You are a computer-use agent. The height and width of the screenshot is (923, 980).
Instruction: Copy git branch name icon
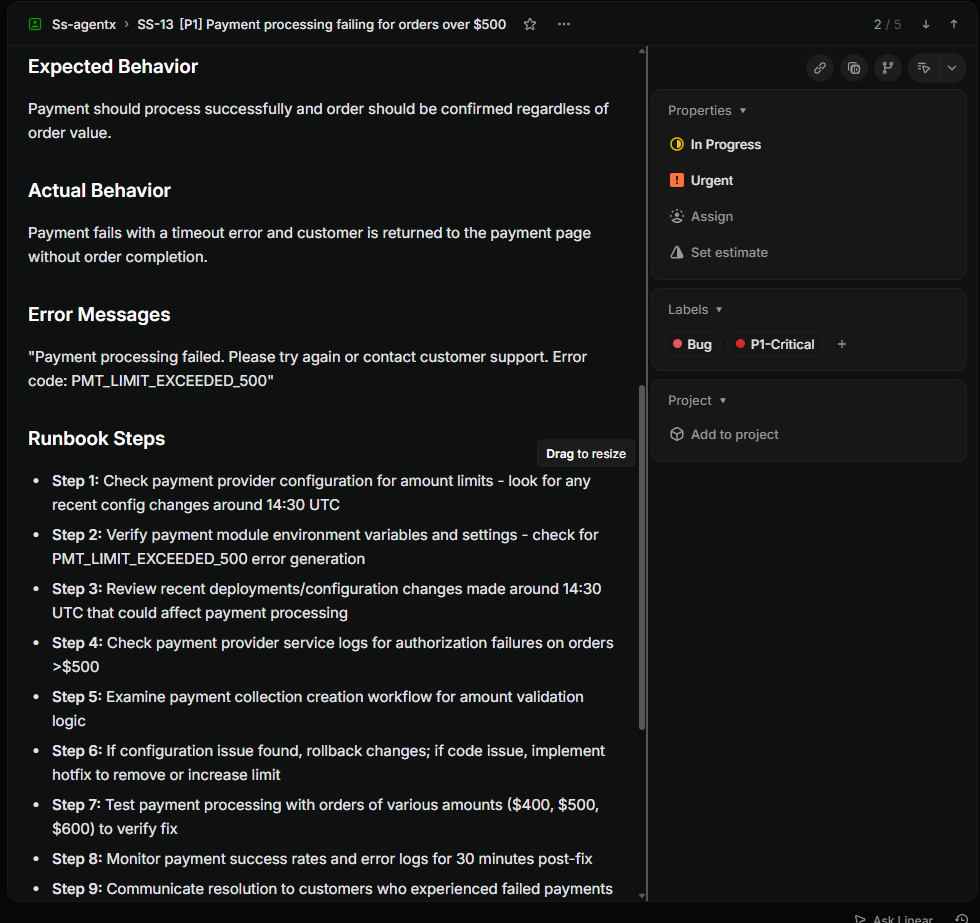click(x=887, y=68)
